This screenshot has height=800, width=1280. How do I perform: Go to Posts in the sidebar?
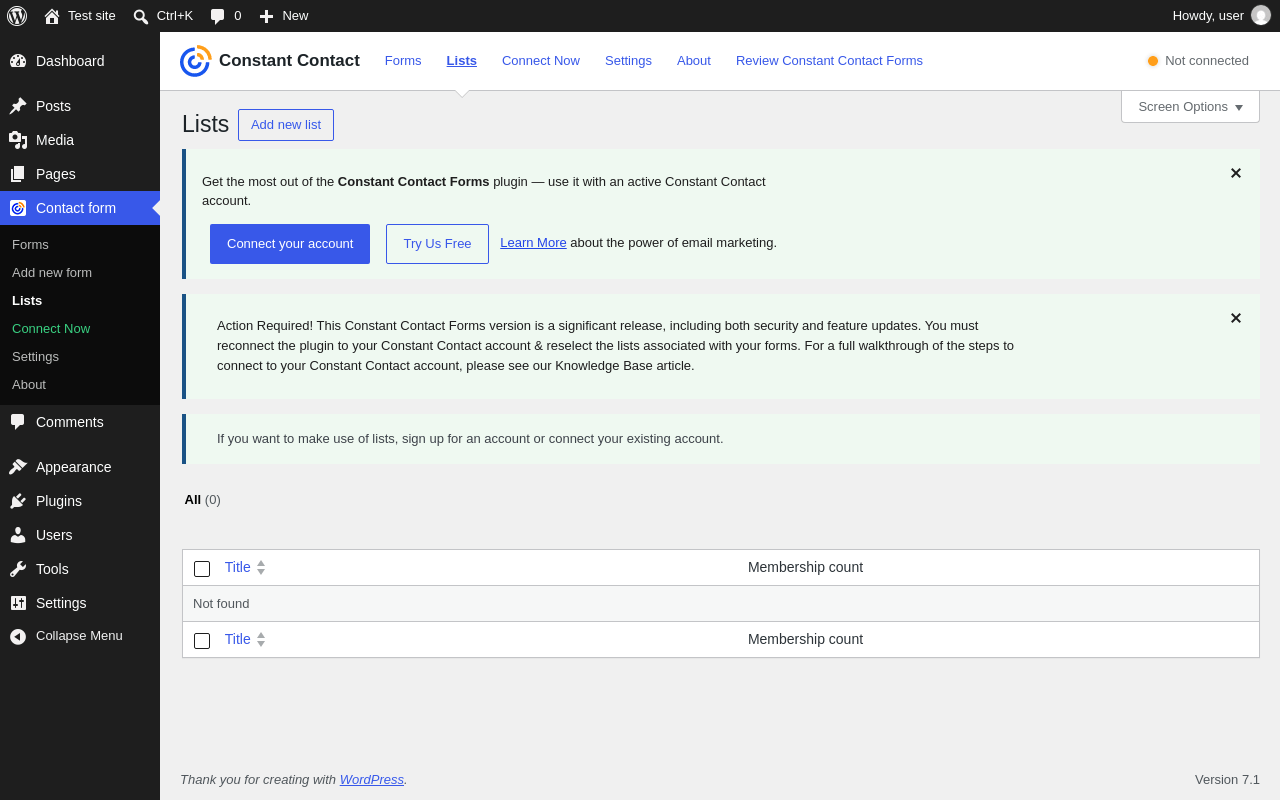[x=80, y=106]
